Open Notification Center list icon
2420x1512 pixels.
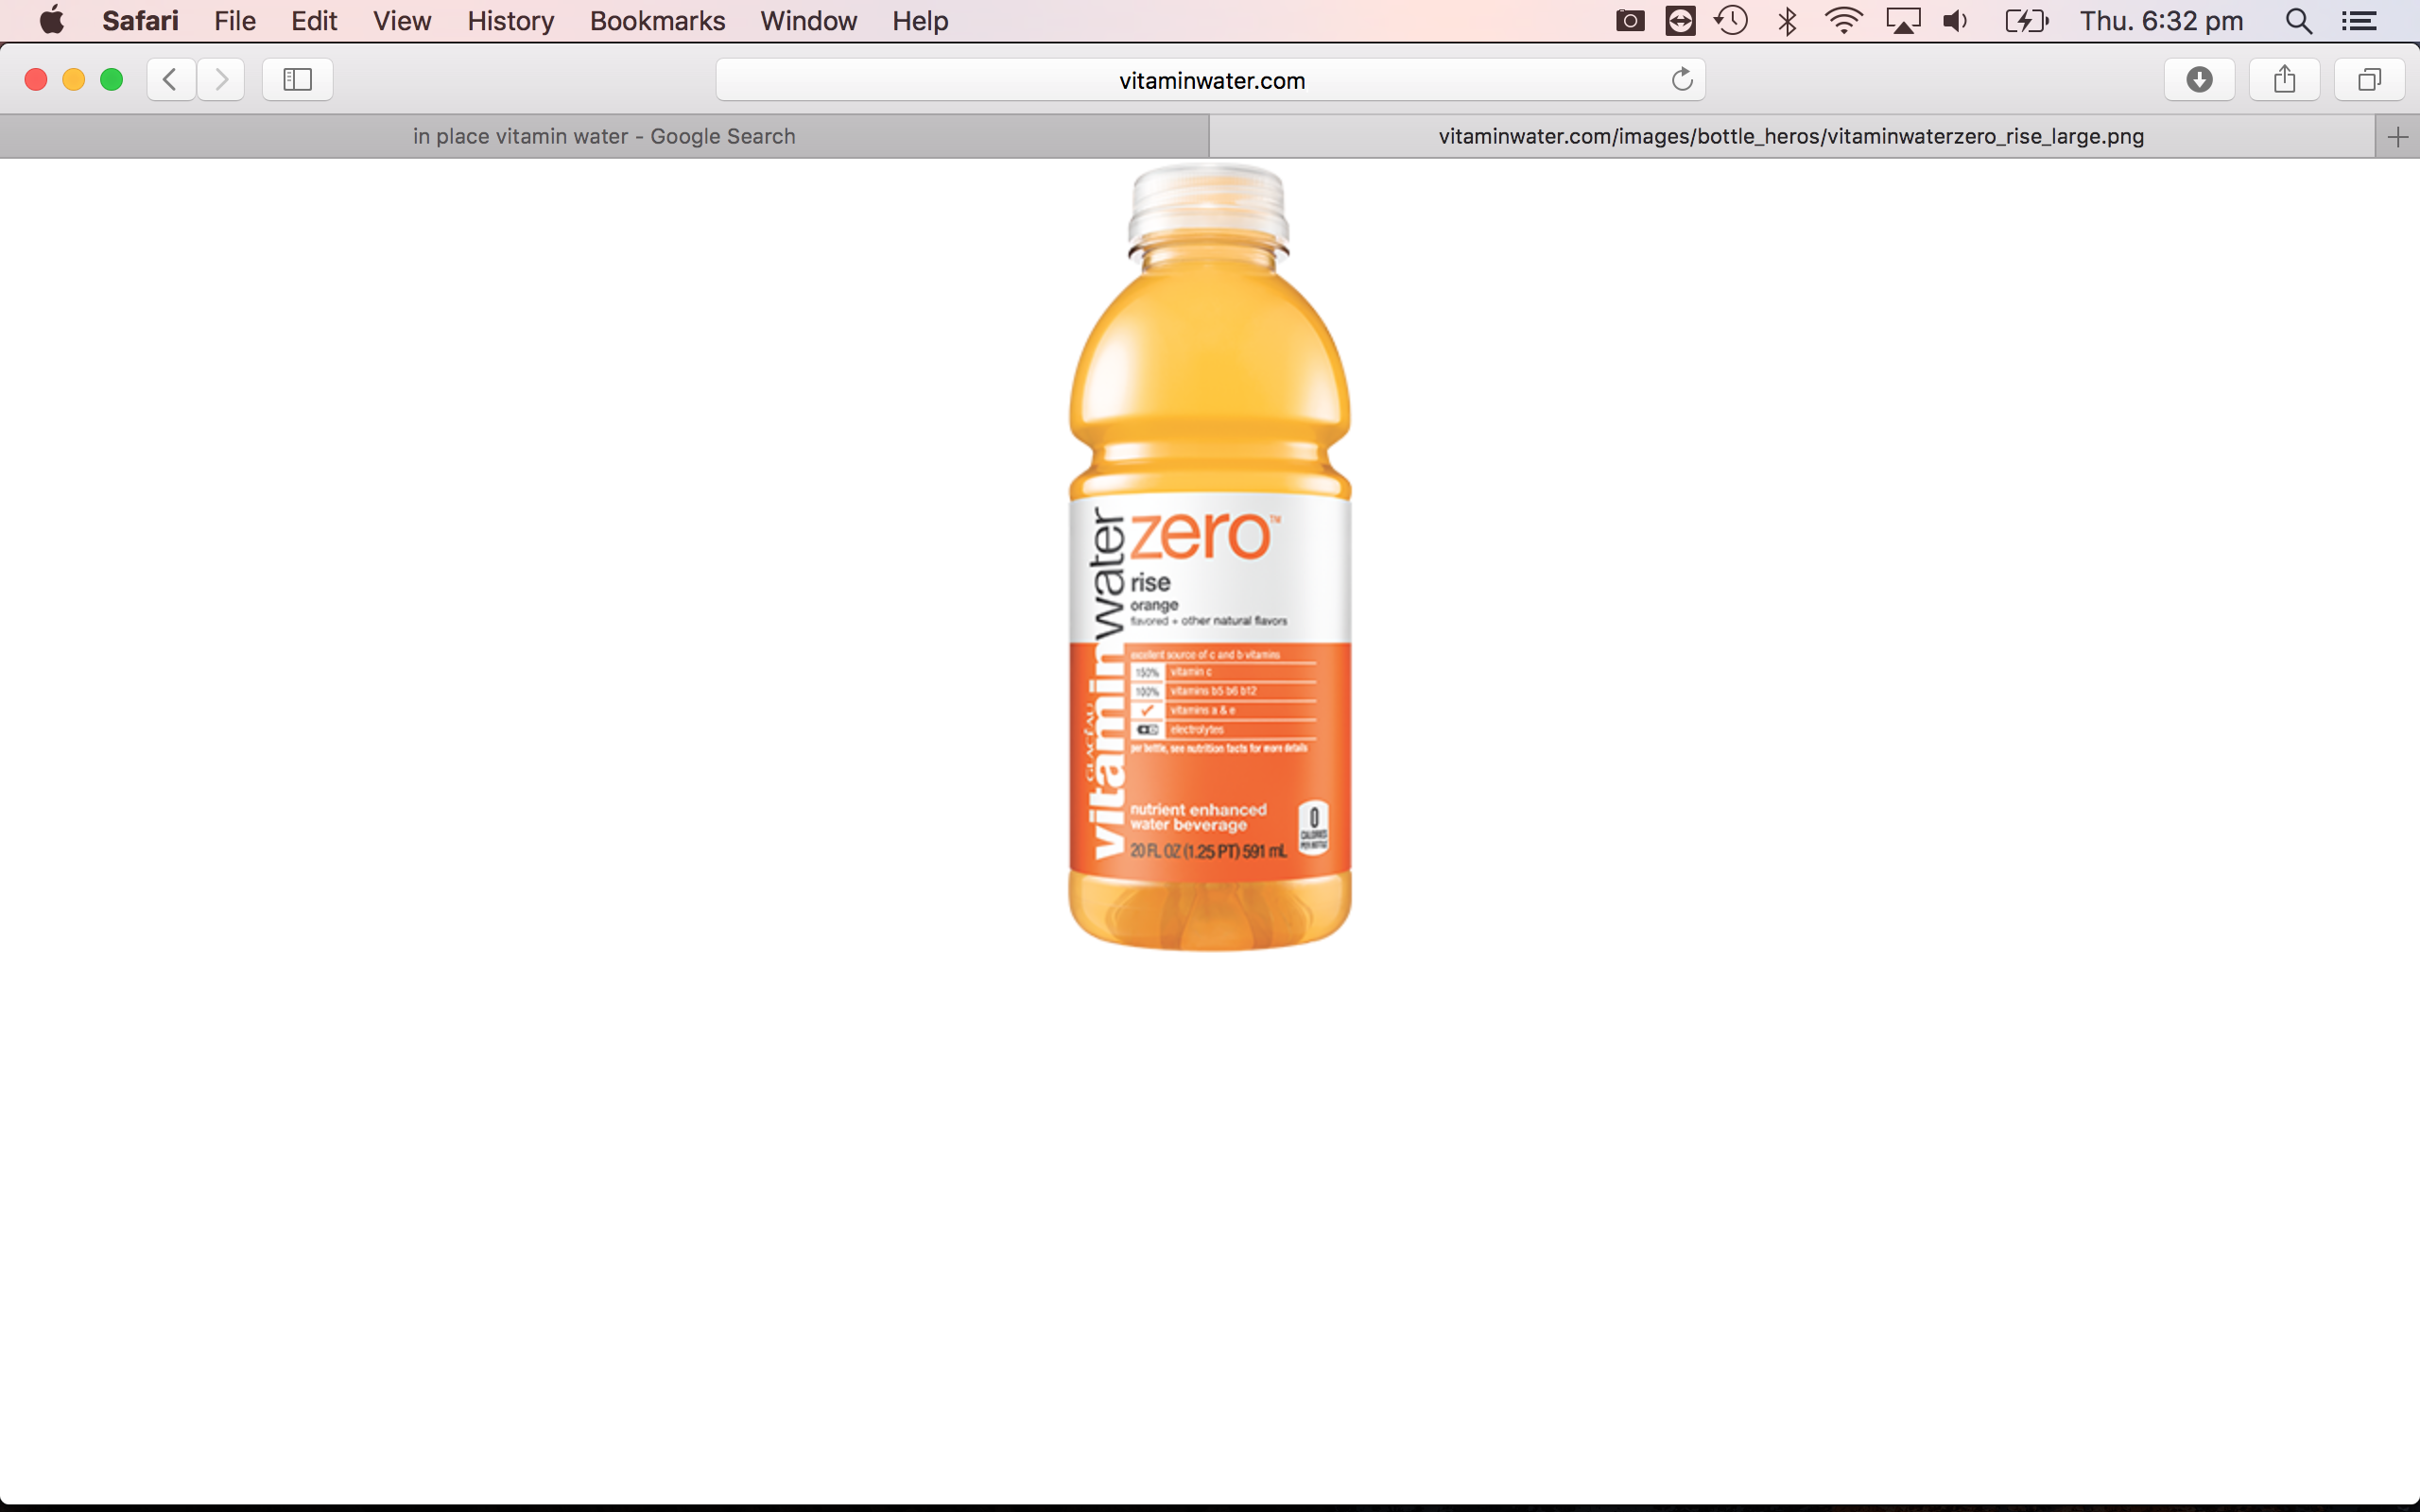coord(2359,21)
